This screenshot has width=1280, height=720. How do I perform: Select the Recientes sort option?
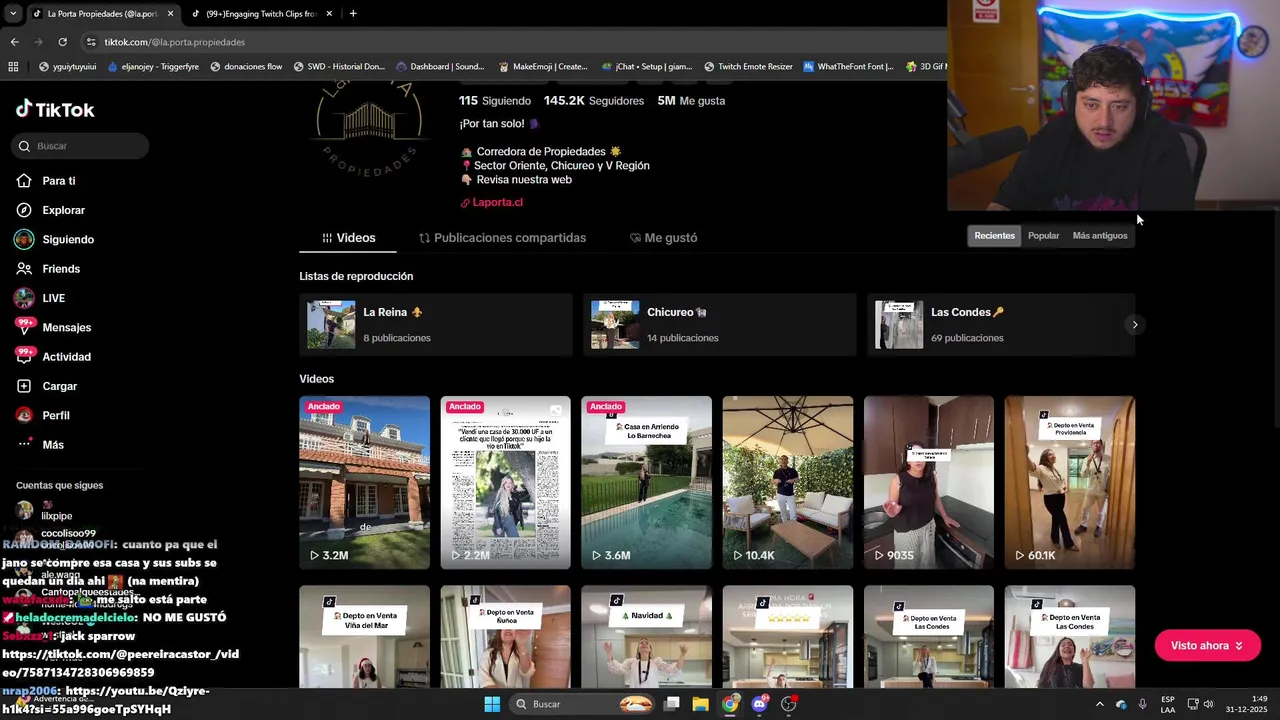click(994, 236)
